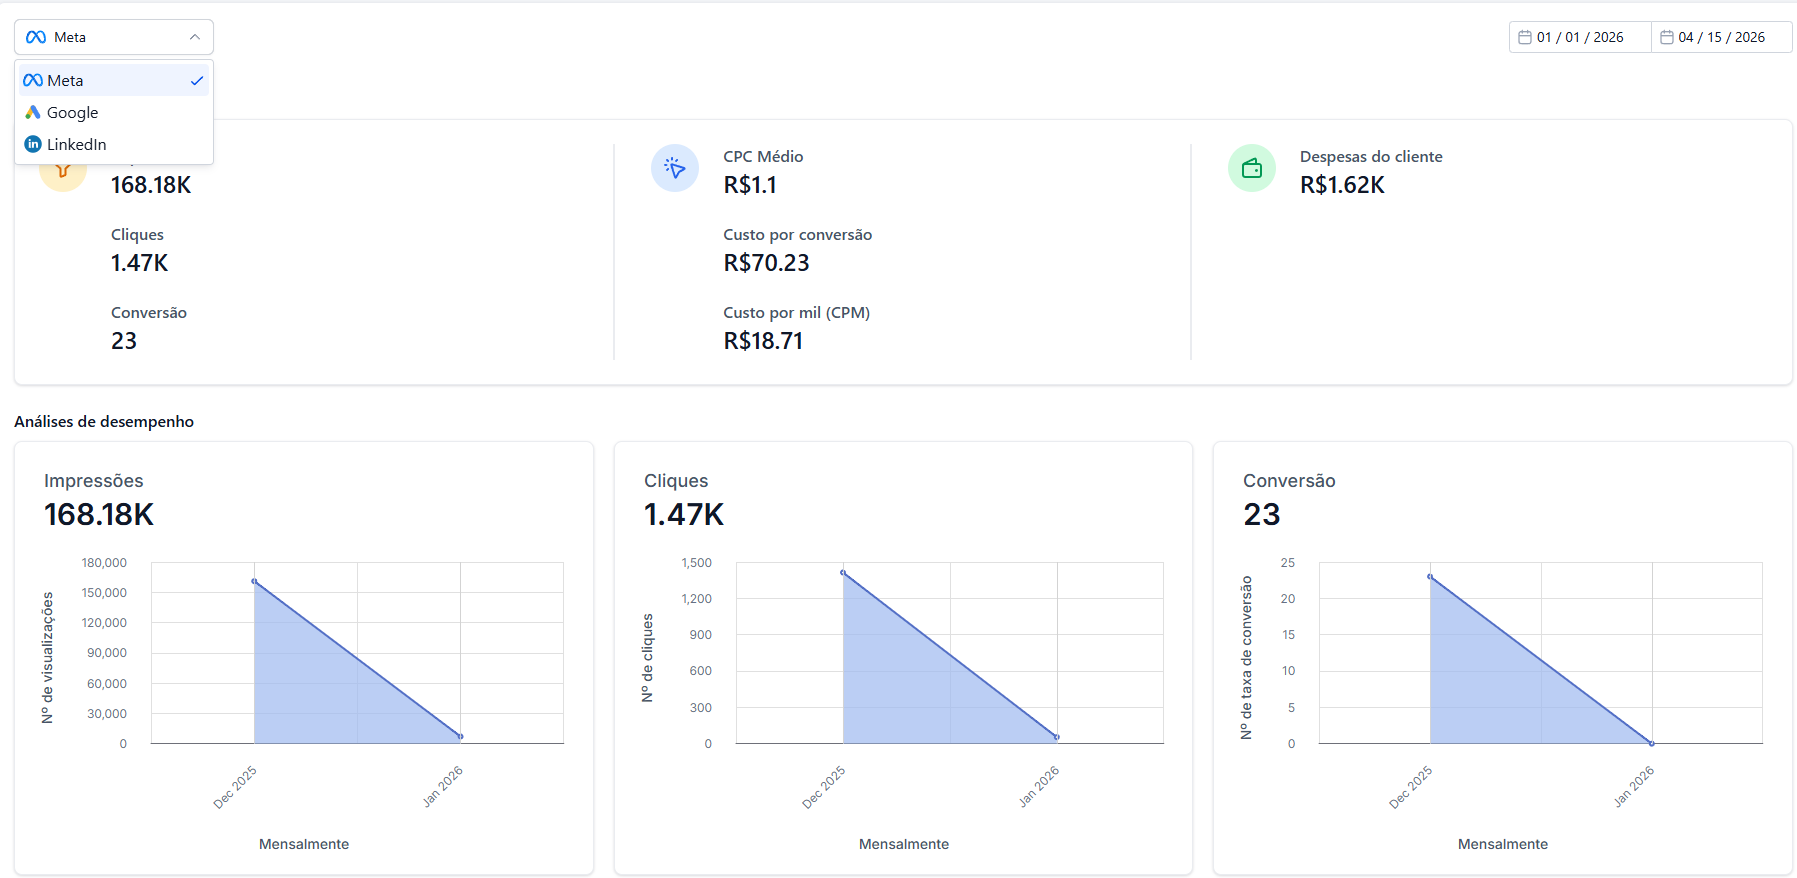Click the Dec 2025 data point in the Conversão chart
The height and width of the screenshot is (878, 1797).
pyautogui.click(x=1430, y=576)
